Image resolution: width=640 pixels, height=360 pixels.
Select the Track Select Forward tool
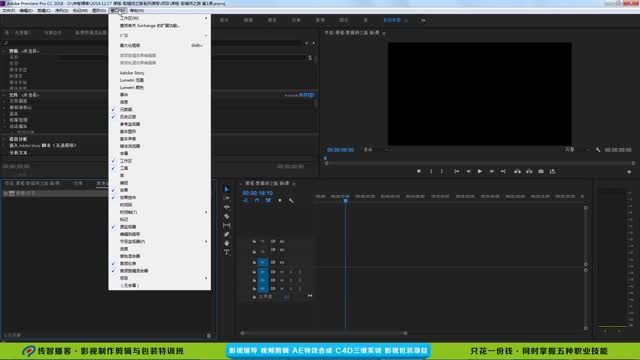coord(227,198)
